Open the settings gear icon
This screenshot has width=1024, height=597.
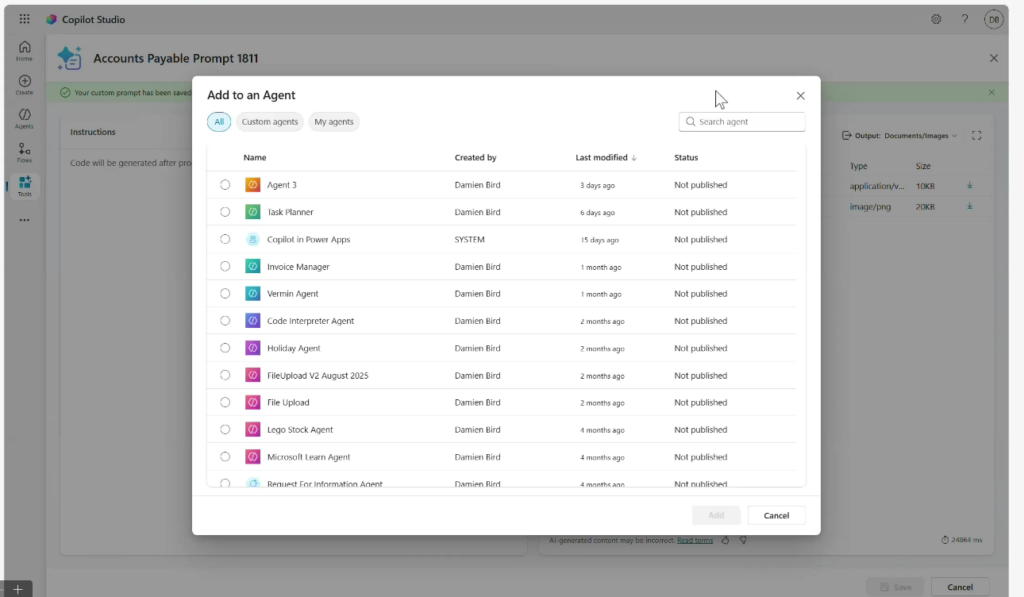[x=936, y=19]
